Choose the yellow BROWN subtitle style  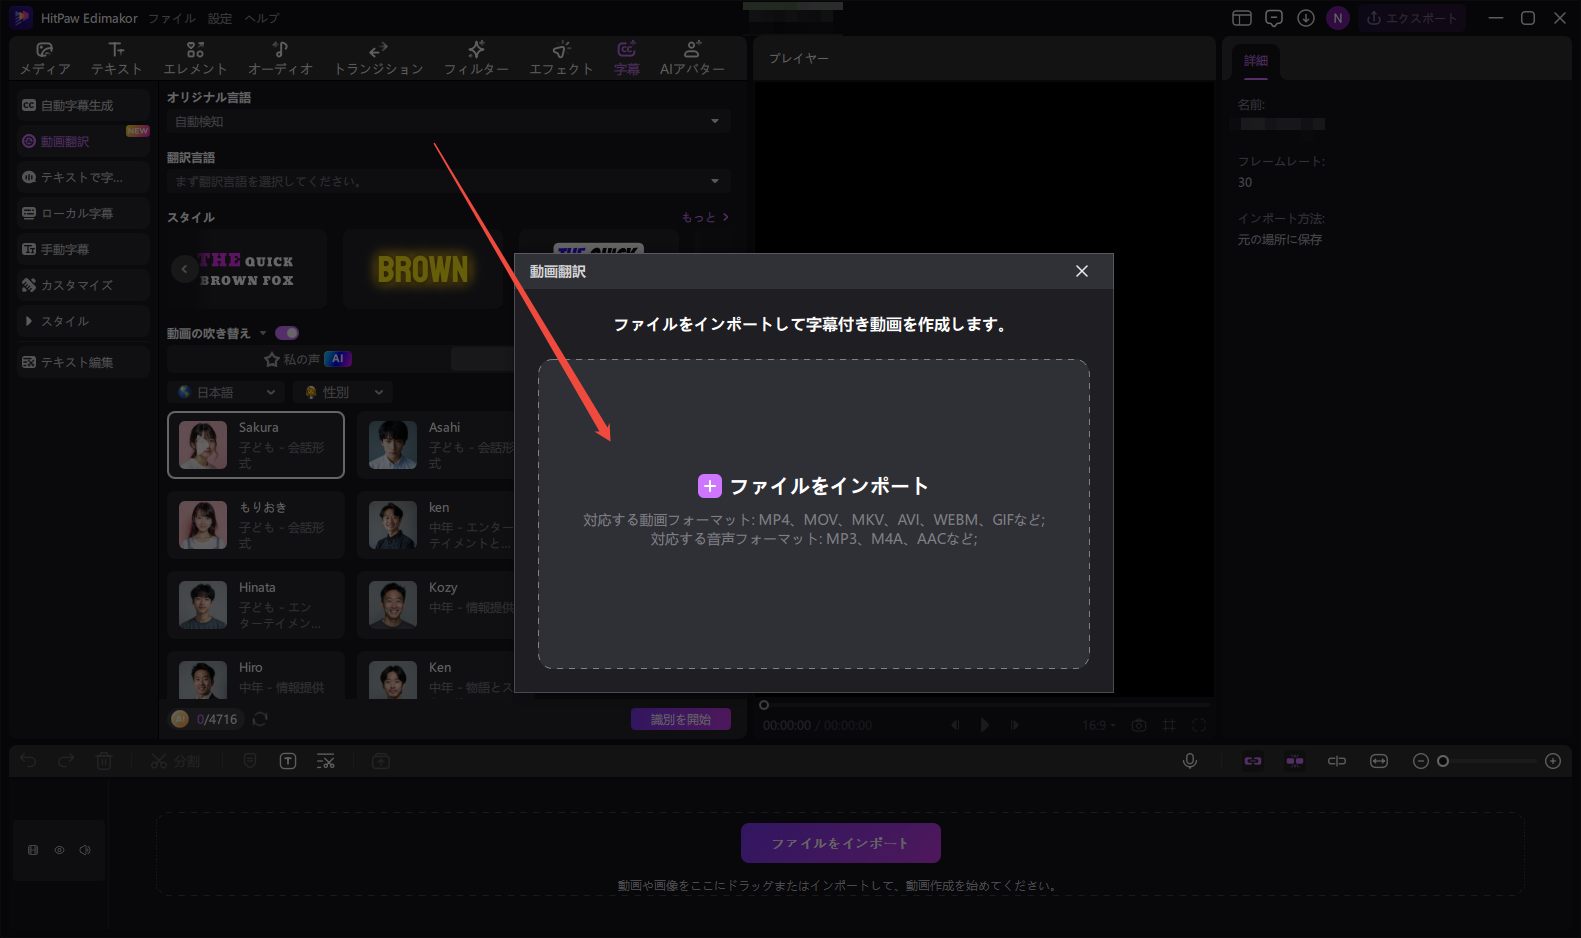click(x=422, y=269)
